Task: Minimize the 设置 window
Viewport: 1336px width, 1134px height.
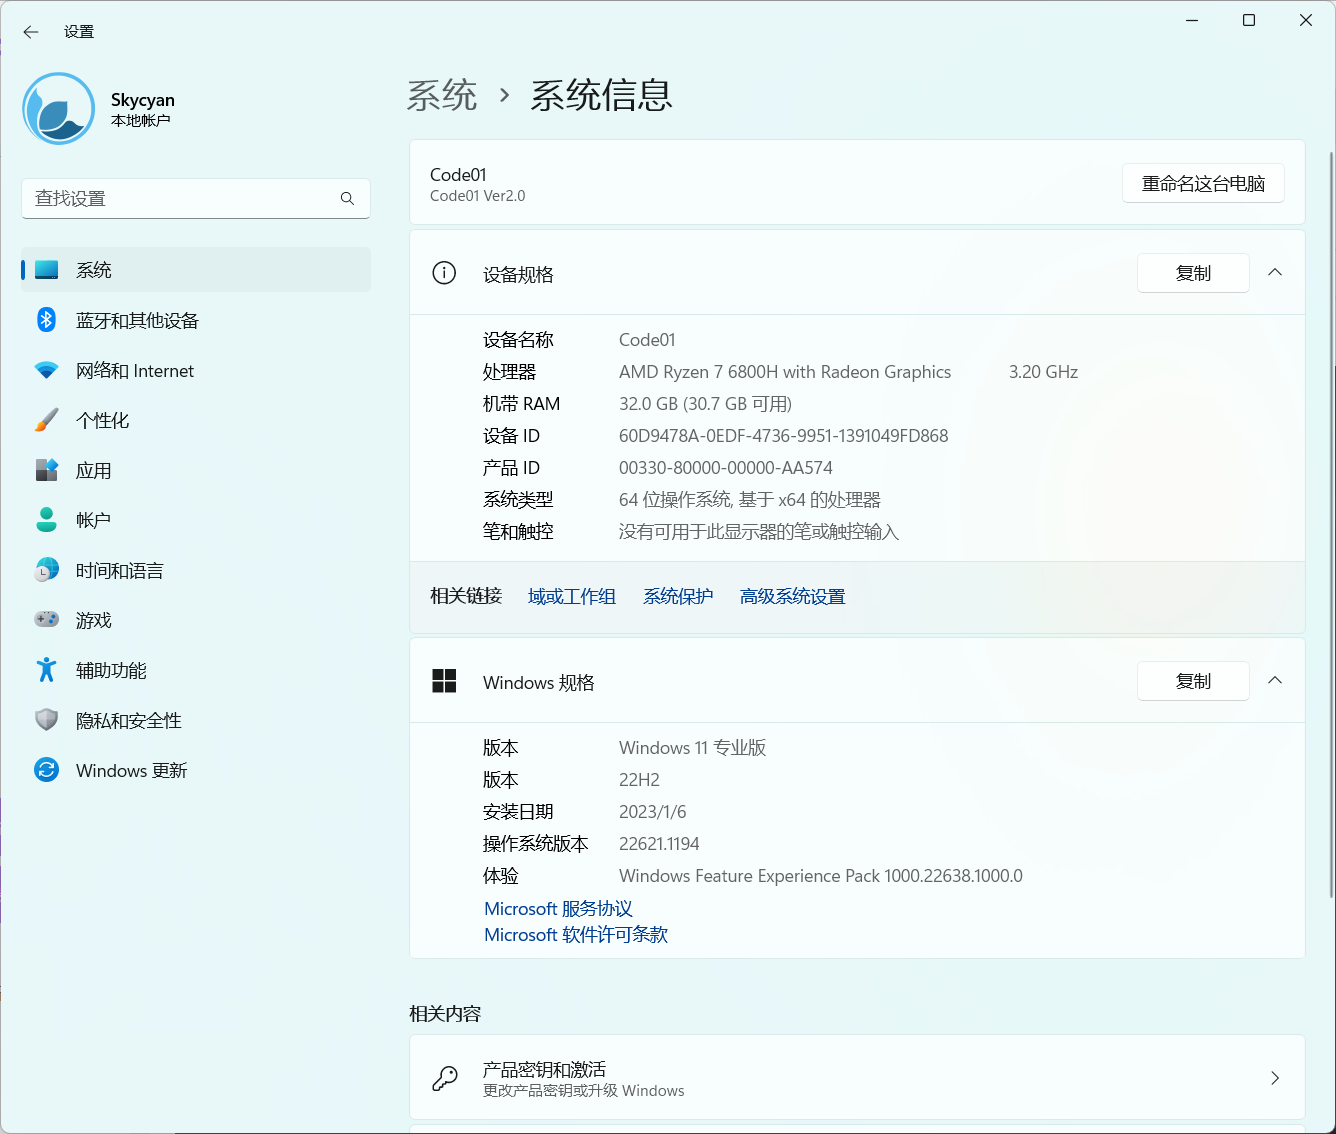Action: coord(1192,20)
